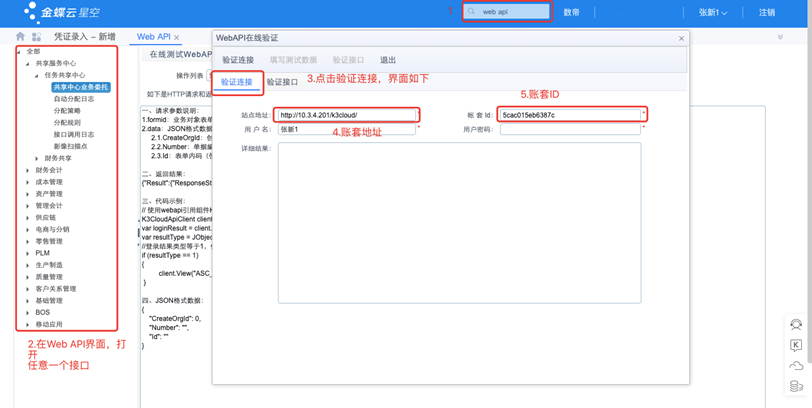Open the module grid icon beside home

(x=37, y=37)
